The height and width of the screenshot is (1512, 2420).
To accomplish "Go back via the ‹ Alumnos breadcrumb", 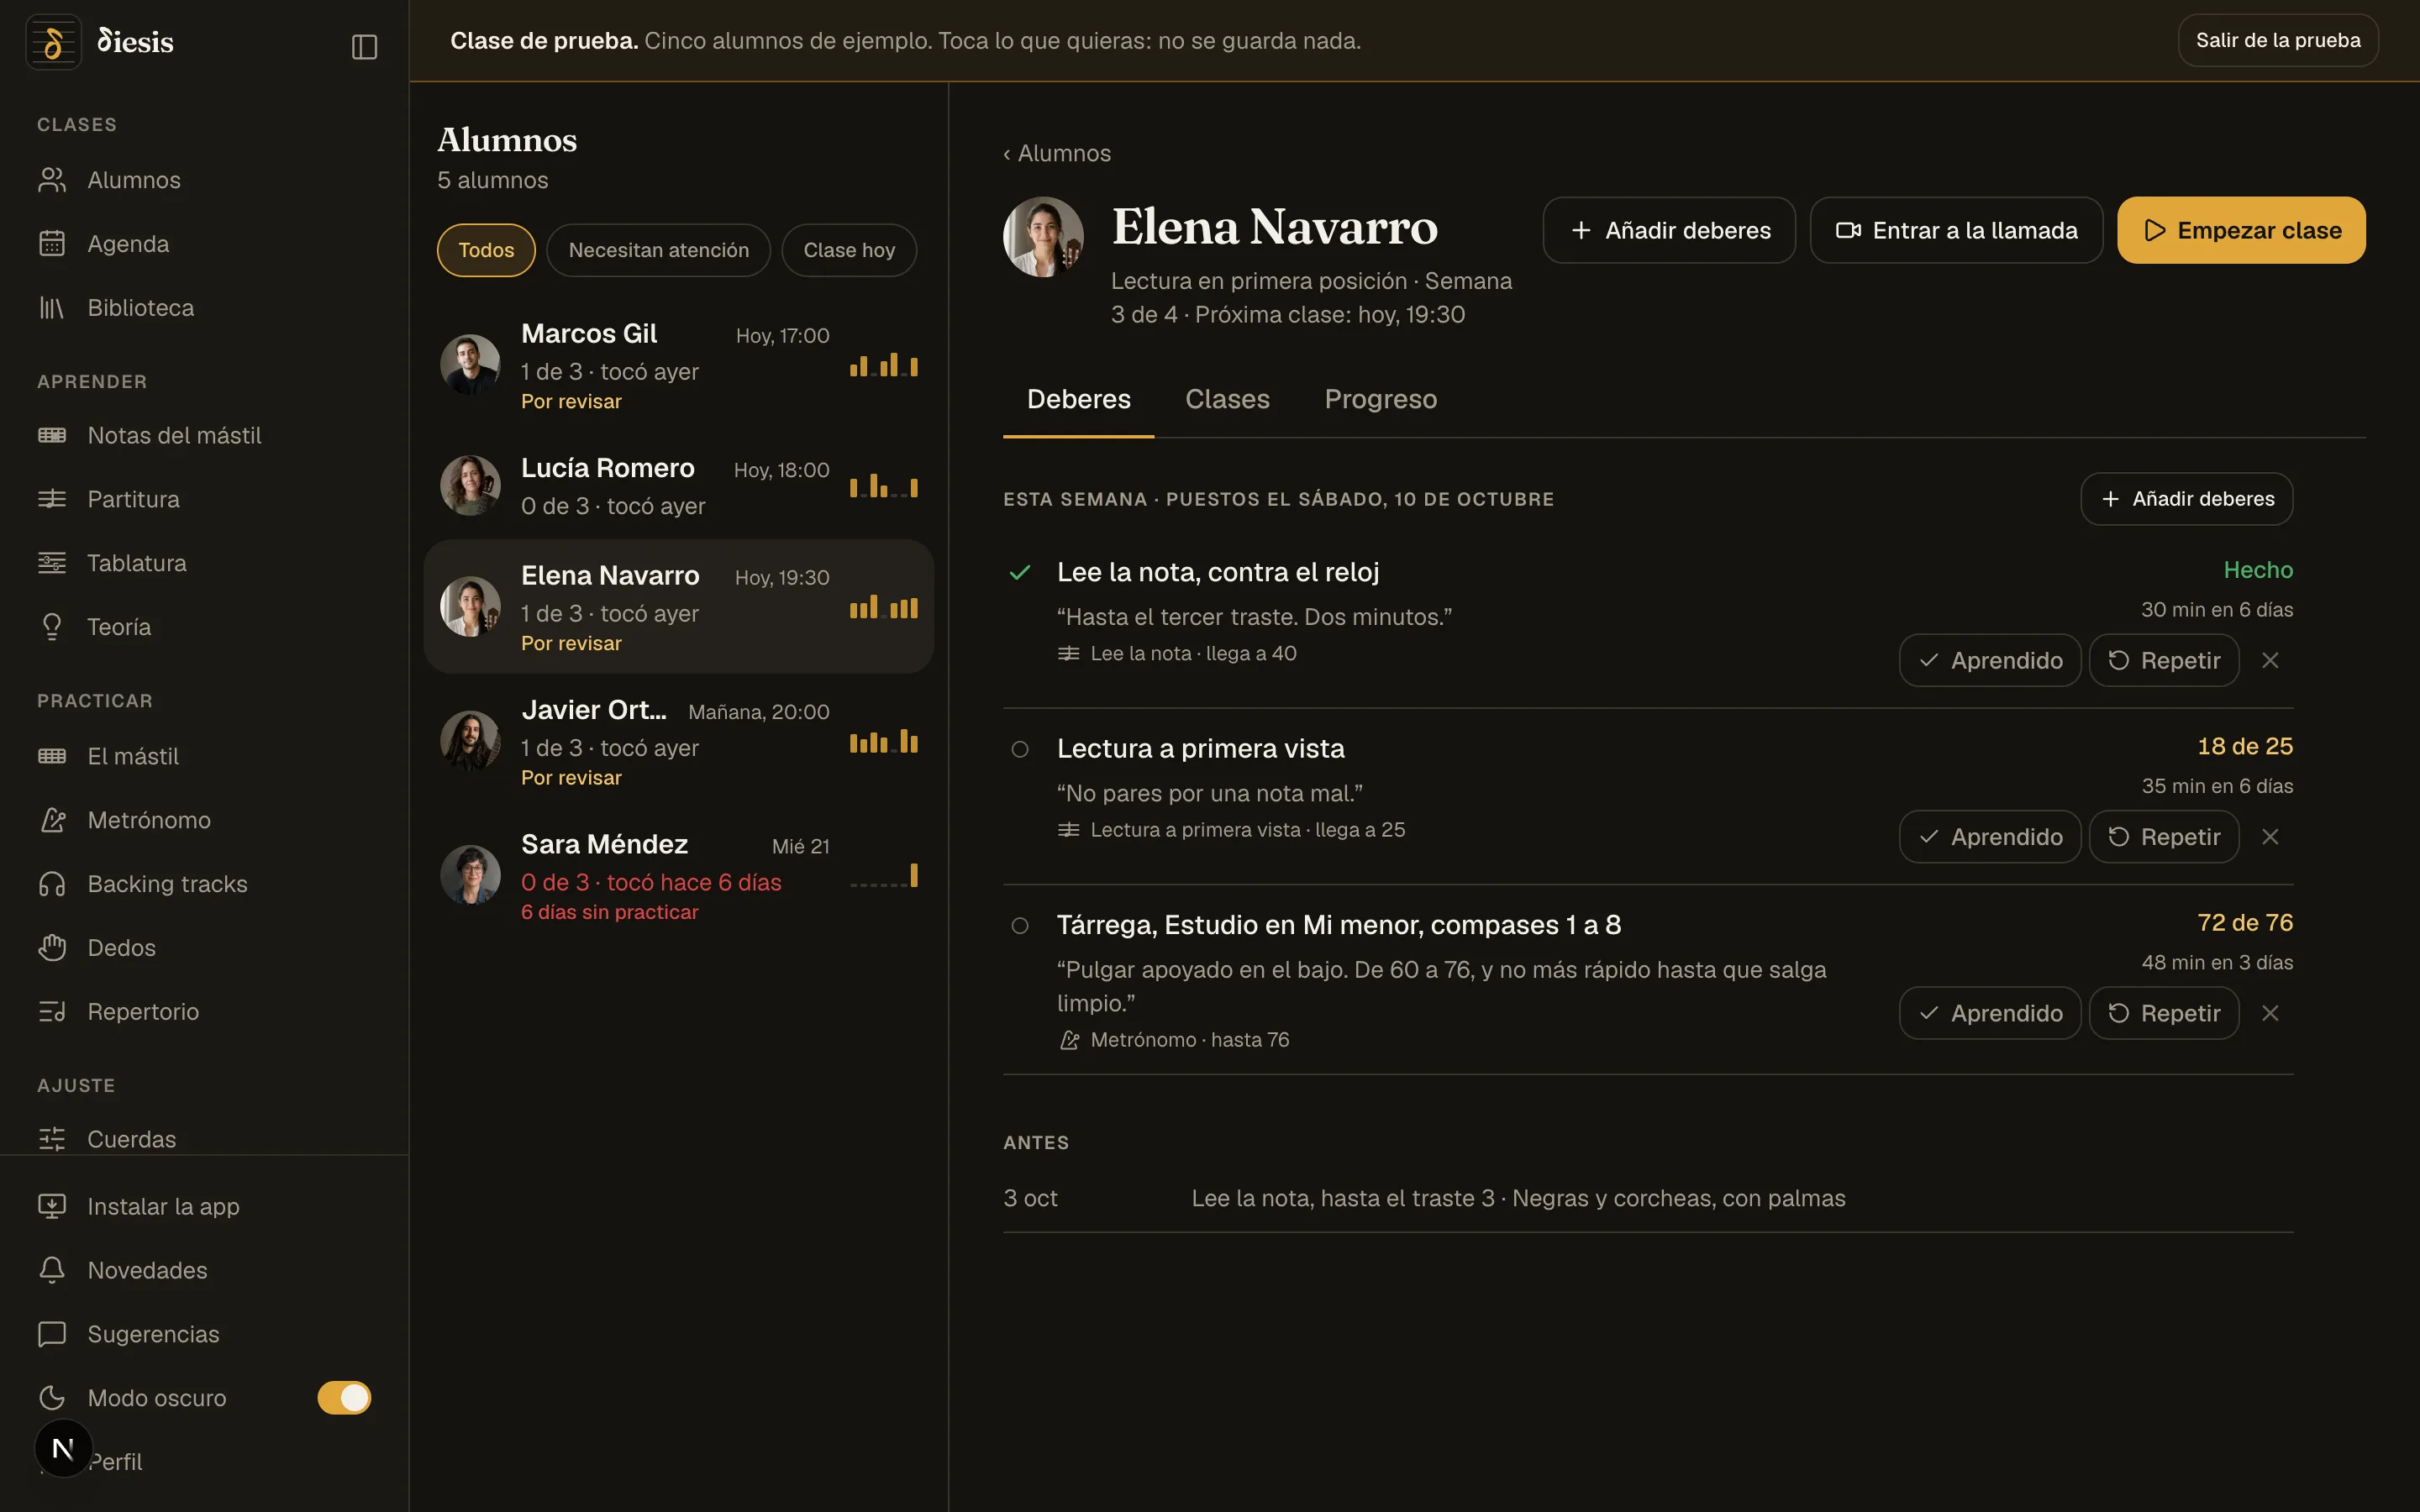I will tap(1057, 153).
